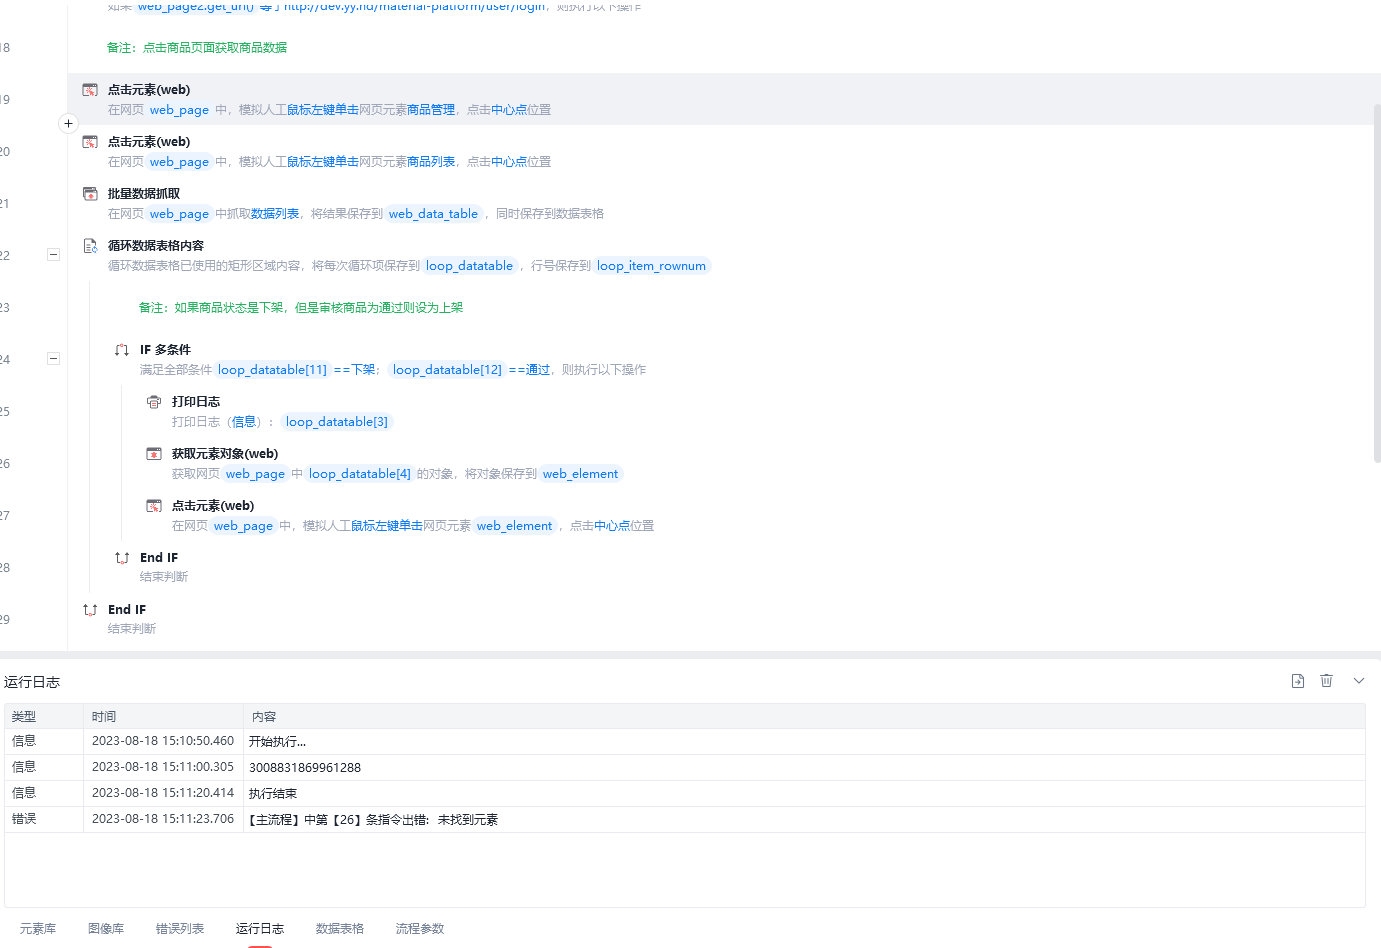
Task: Open the 数据表格 tab
Action: (x=340, y=929)
